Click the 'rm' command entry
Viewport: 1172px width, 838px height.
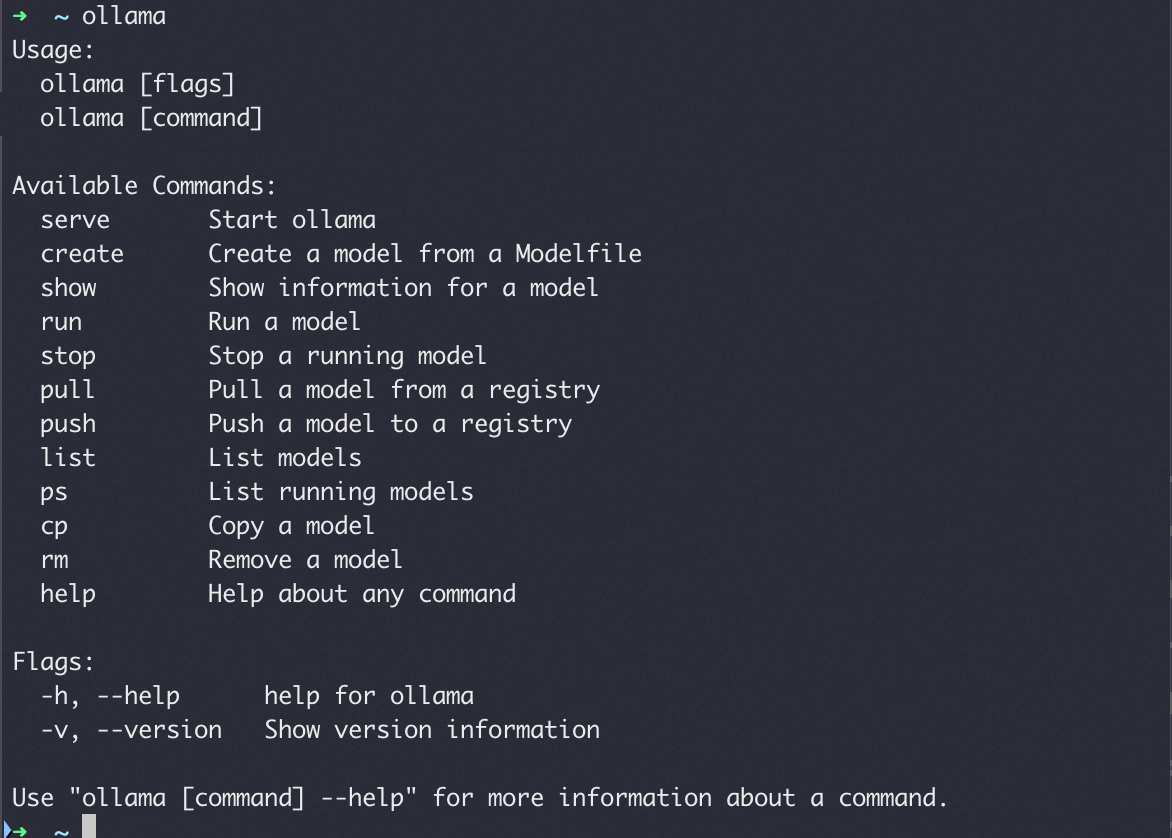point(54,560)
